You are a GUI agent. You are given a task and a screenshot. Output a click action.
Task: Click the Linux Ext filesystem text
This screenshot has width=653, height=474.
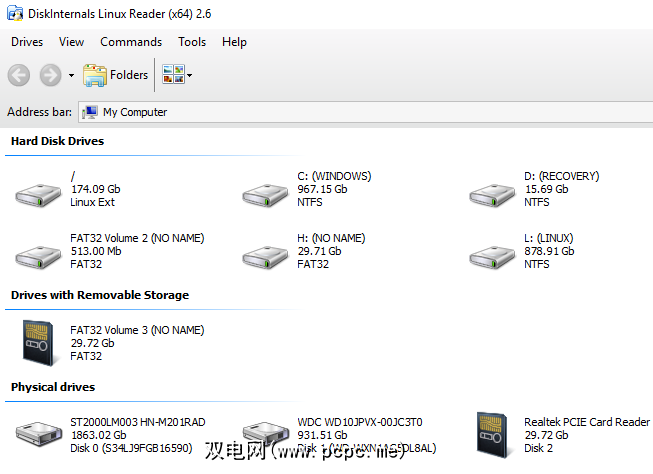point(92,202)
